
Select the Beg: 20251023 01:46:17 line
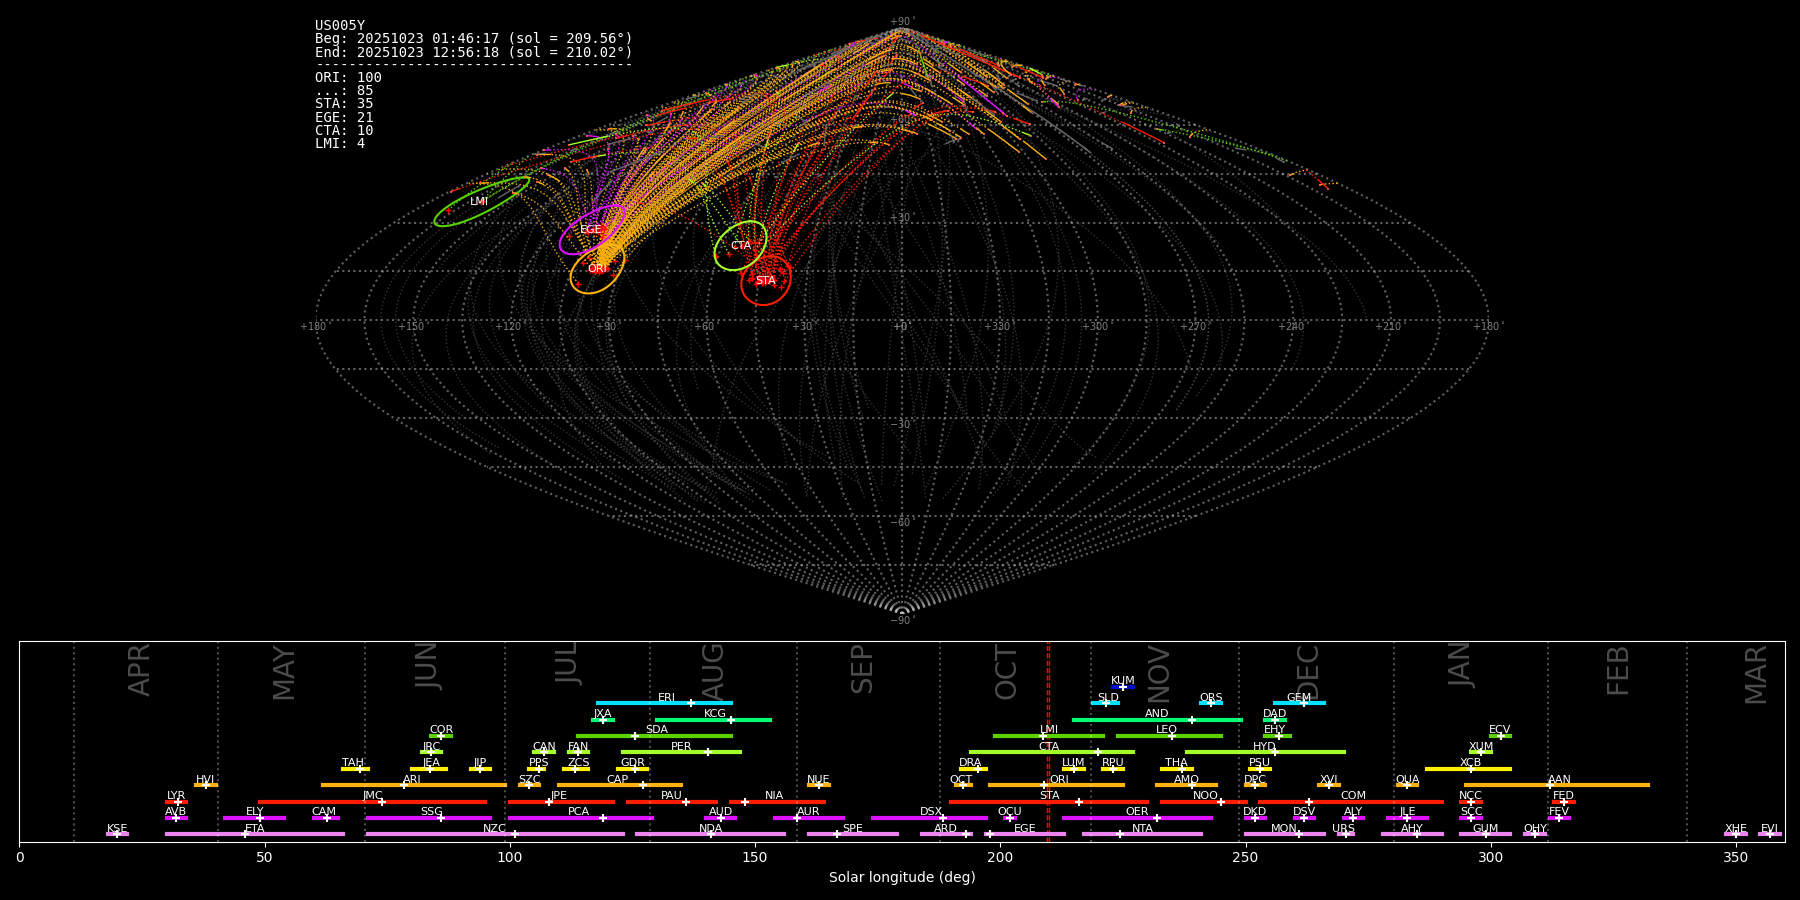tap(474, 39)
